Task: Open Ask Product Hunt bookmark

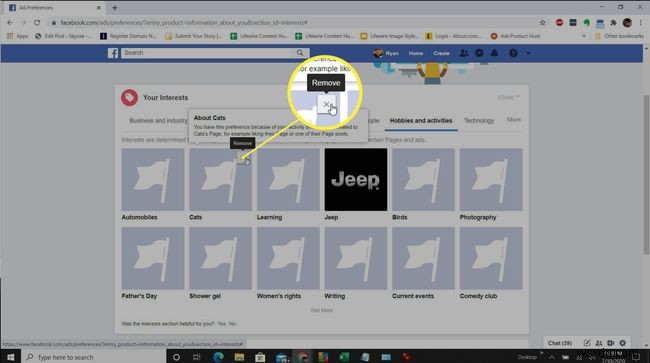Action: (515, 36)
